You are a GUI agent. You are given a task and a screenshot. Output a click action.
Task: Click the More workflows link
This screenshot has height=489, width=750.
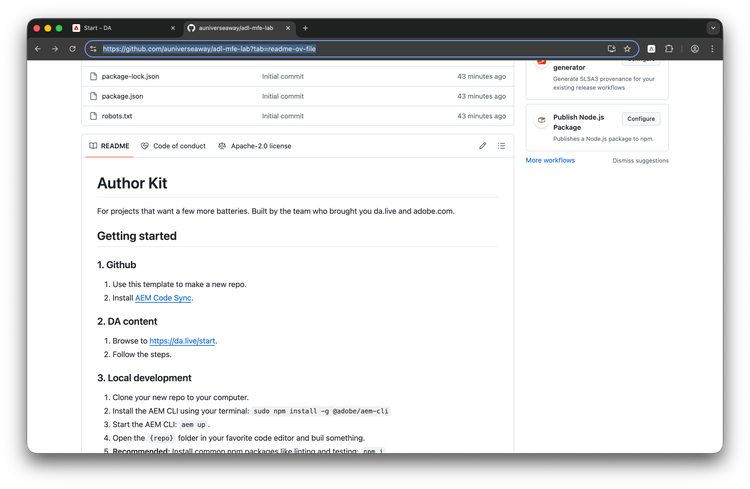[550, 160]
